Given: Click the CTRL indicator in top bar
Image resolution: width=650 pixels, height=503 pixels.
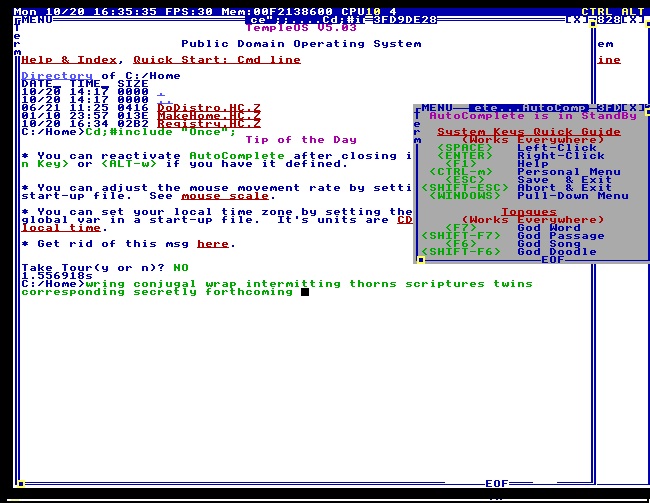Looking at the screenshot, I should point(597,12).
